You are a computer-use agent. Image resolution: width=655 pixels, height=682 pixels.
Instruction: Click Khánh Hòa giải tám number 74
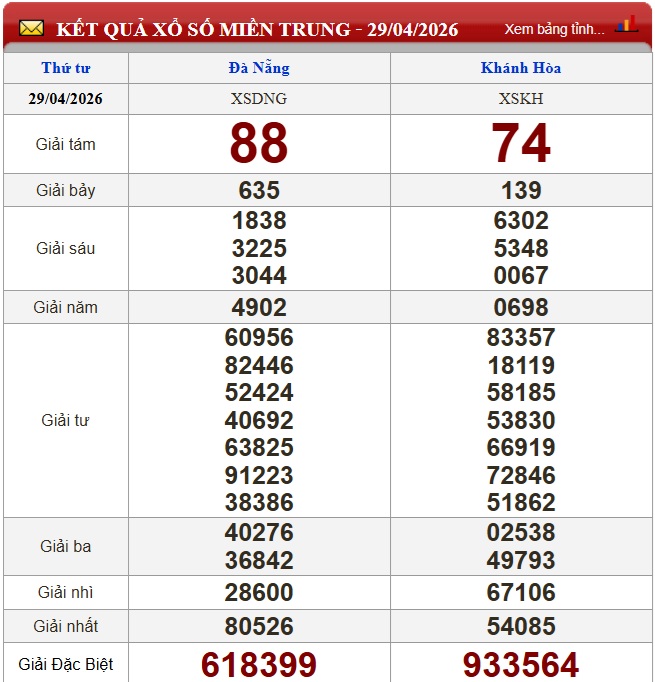pos(521,144)
